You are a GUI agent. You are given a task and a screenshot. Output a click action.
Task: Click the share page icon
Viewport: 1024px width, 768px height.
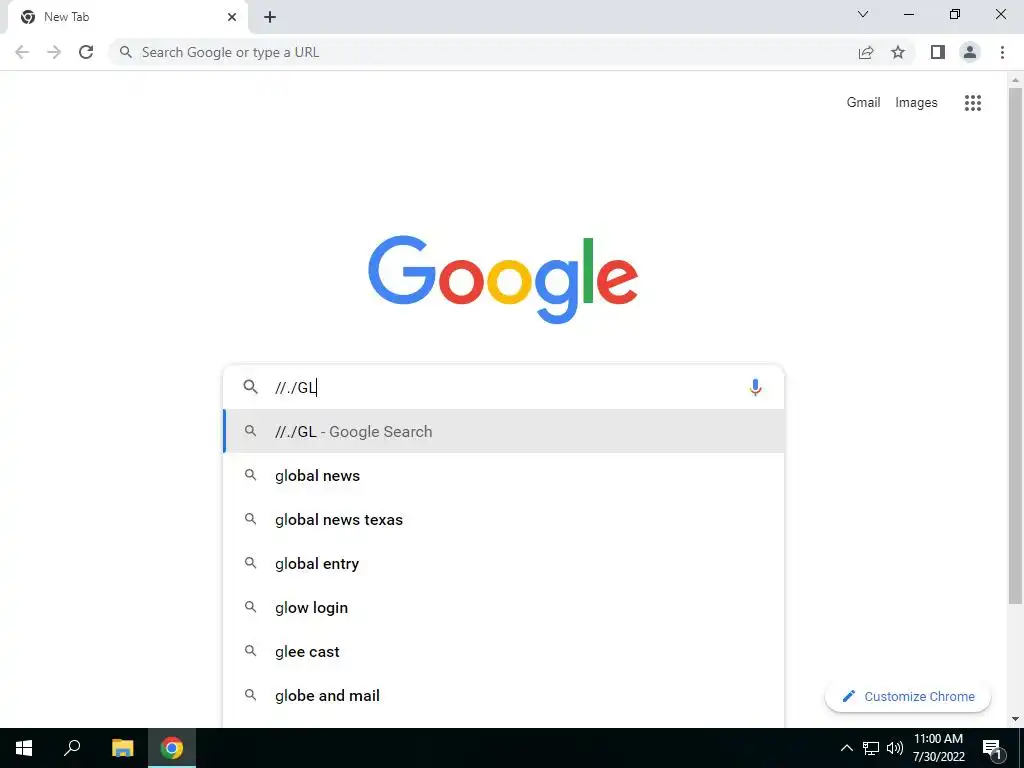coord(866,52)
